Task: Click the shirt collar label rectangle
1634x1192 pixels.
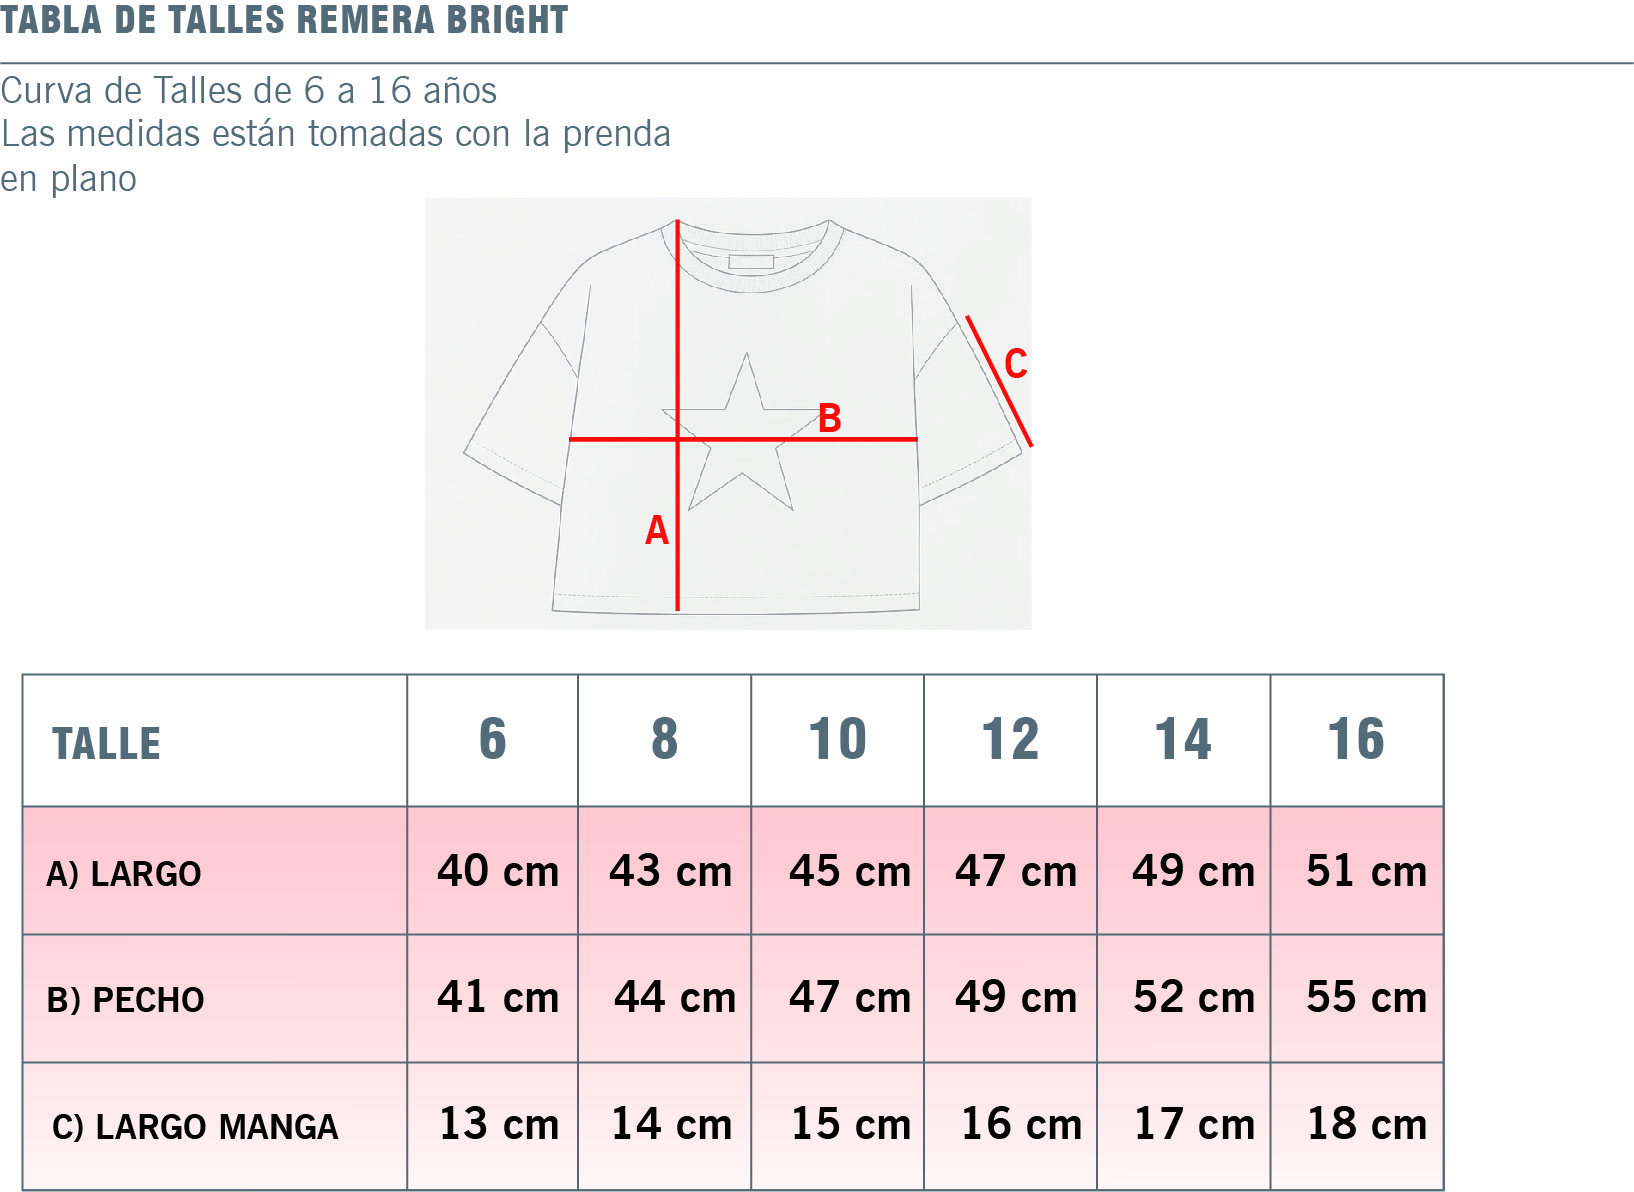Action: (x=751, y=262)
